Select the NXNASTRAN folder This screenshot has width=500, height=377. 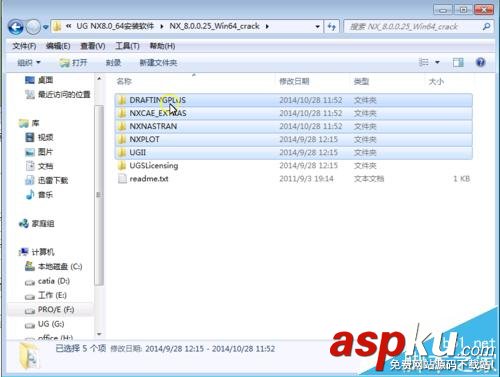pos(294,126)
